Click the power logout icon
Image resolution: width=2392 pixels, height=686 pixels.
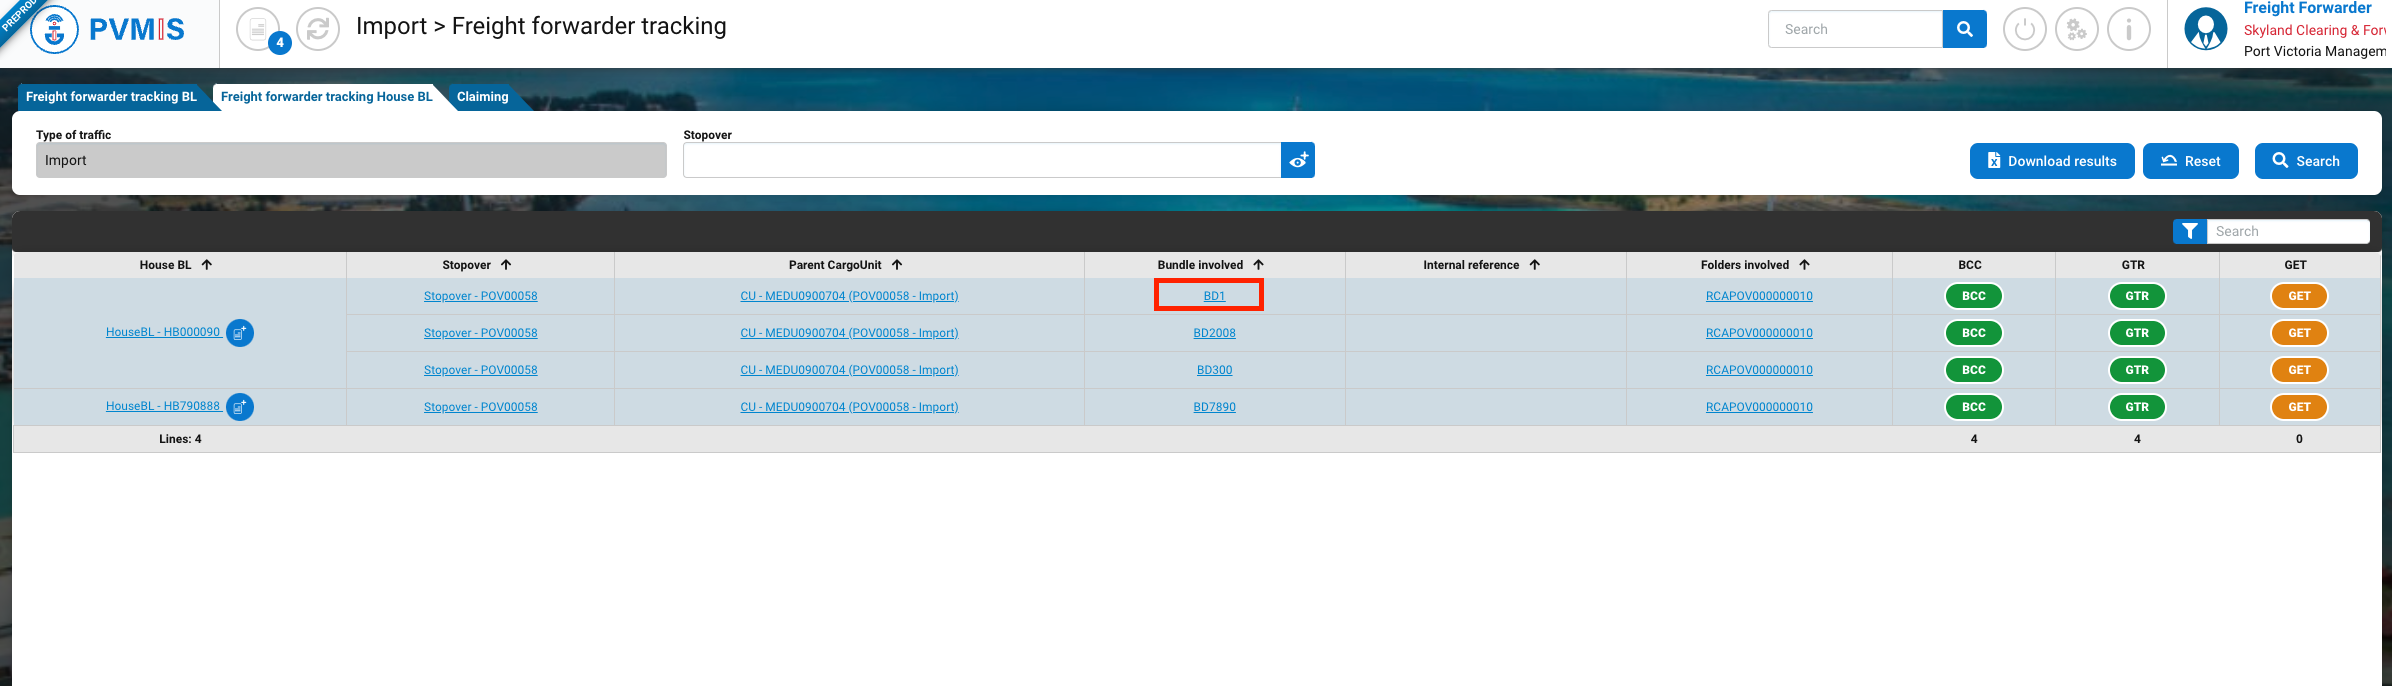coord(2024,30)
